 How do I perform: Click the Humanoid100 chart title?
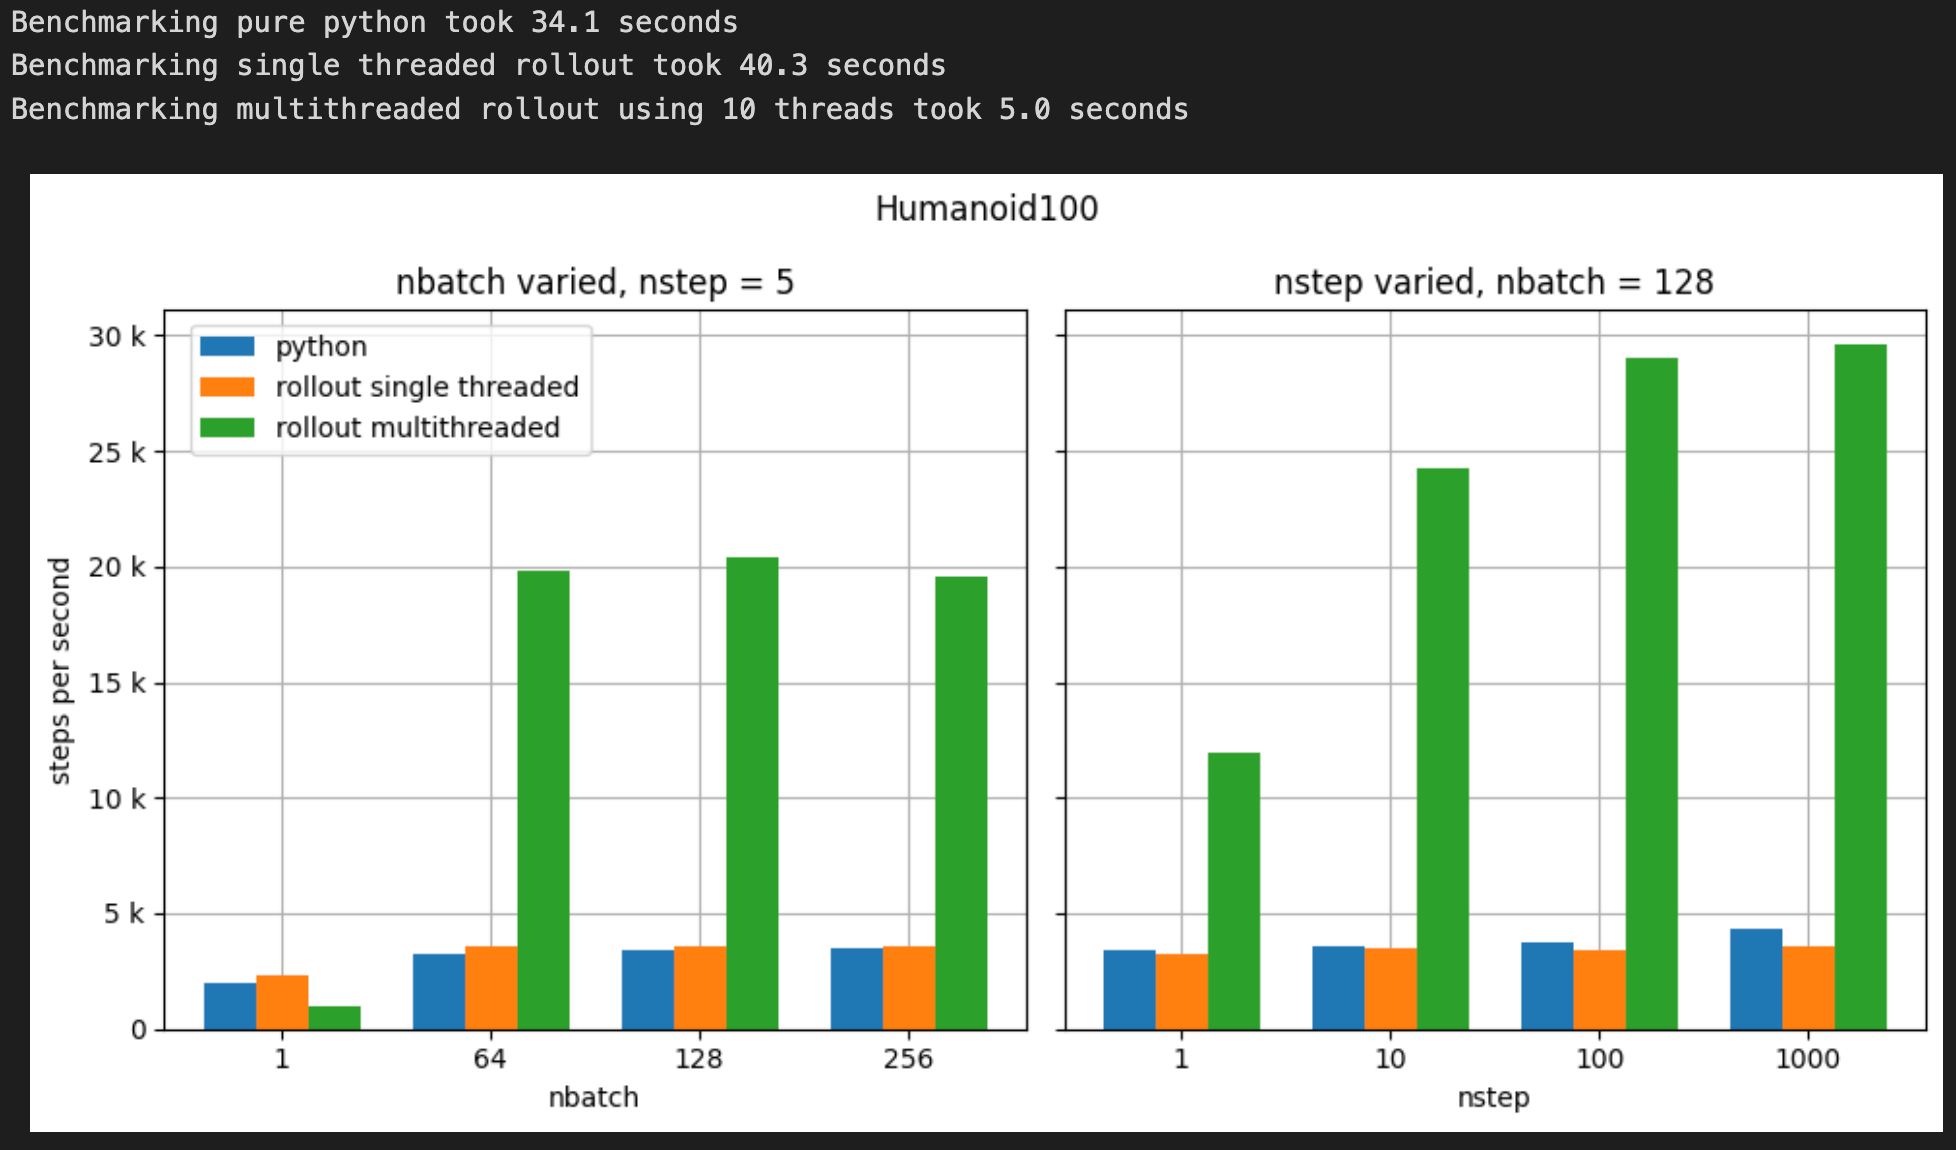click(986, 209)
